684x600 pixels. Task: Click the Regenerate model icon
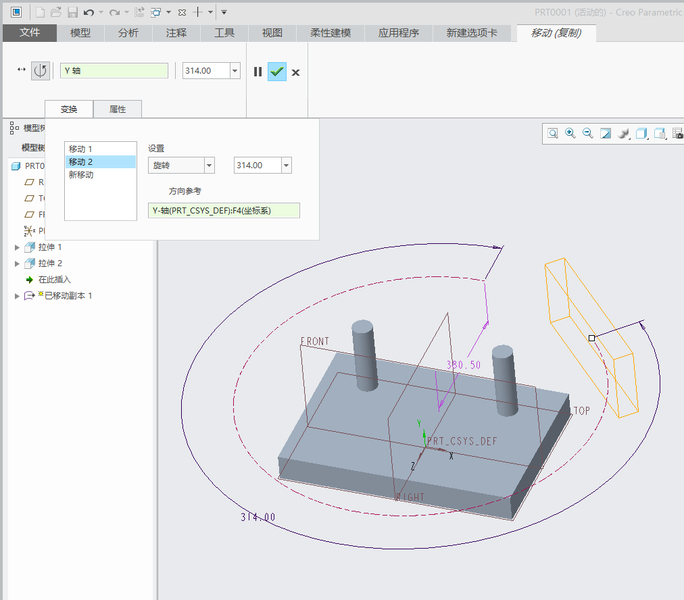[139, 12]
